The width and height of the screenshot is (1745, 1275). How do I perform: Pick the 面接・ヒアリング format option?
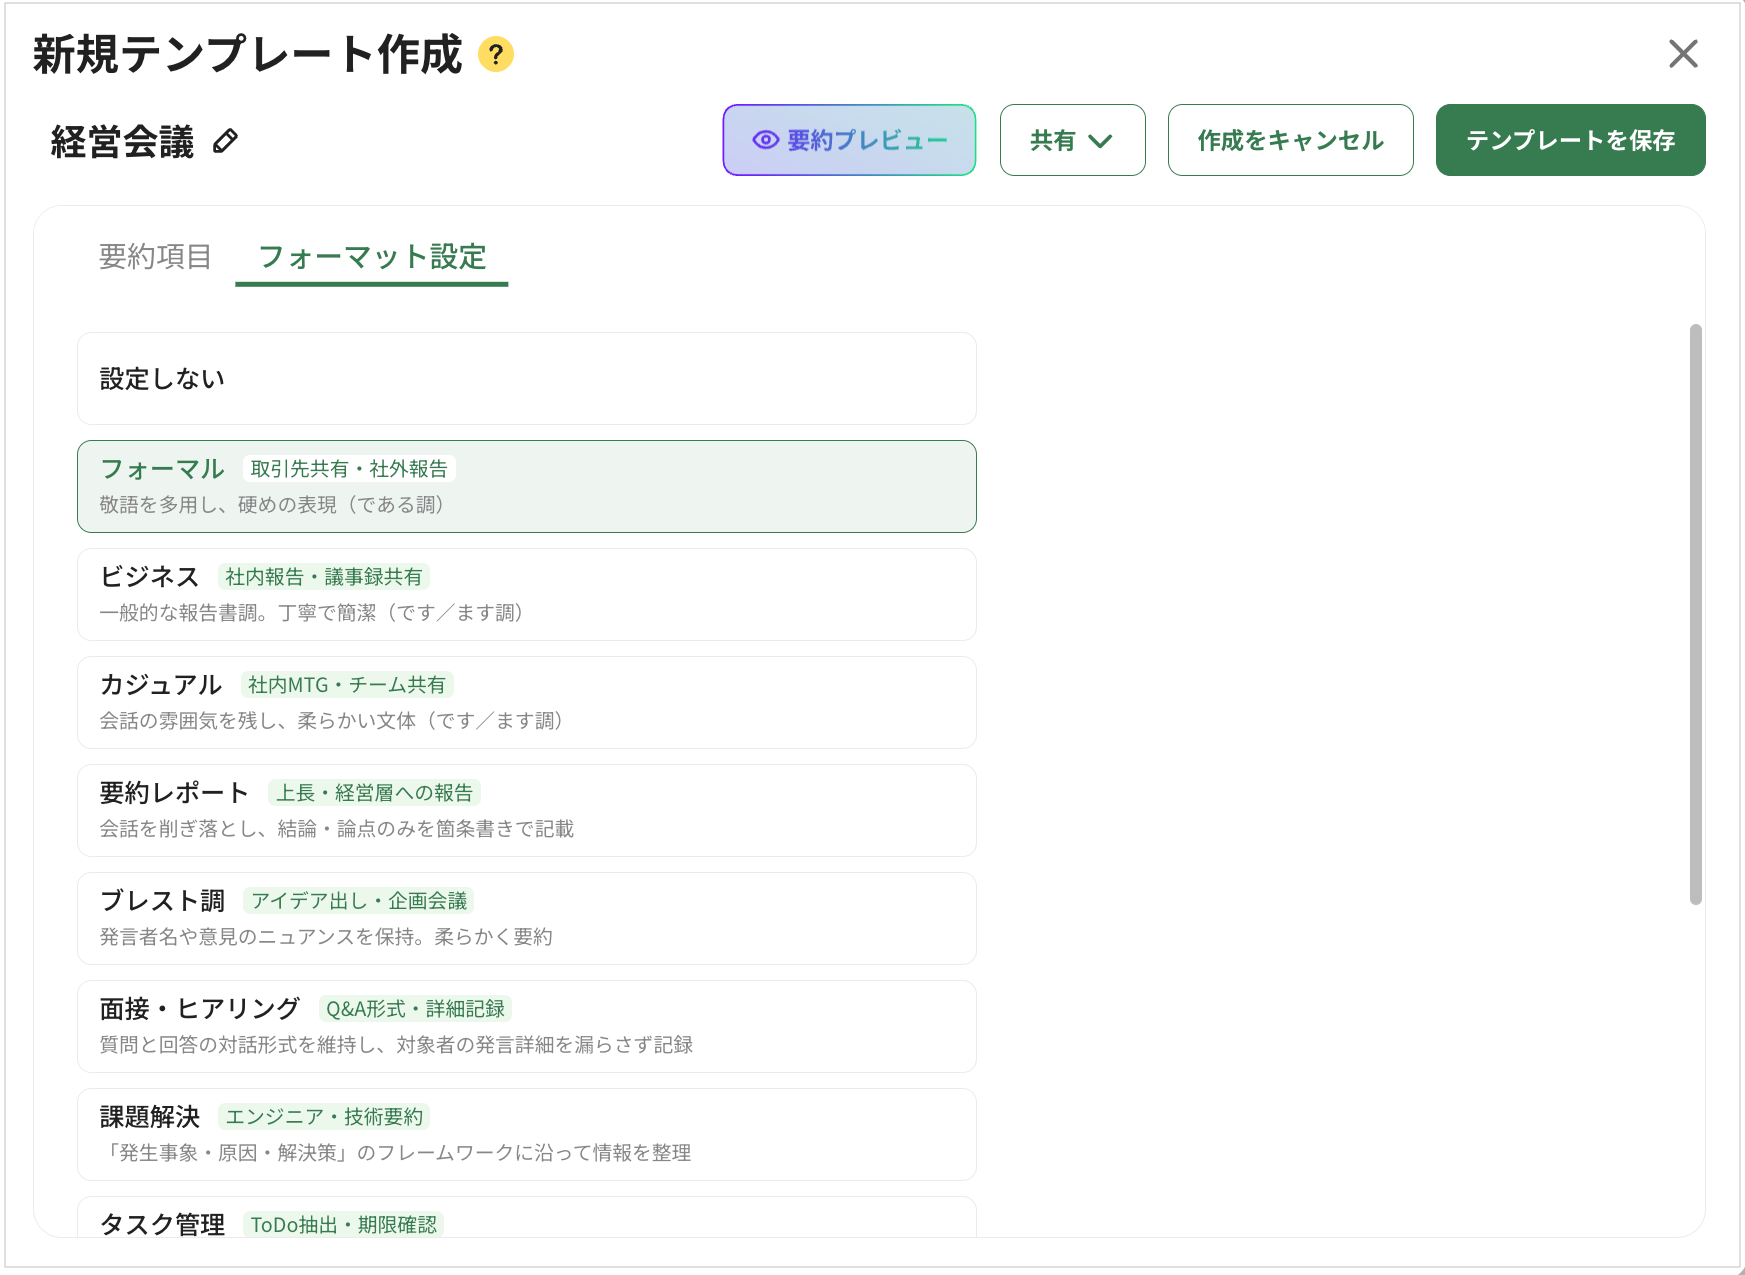[x=526, y=1027]
